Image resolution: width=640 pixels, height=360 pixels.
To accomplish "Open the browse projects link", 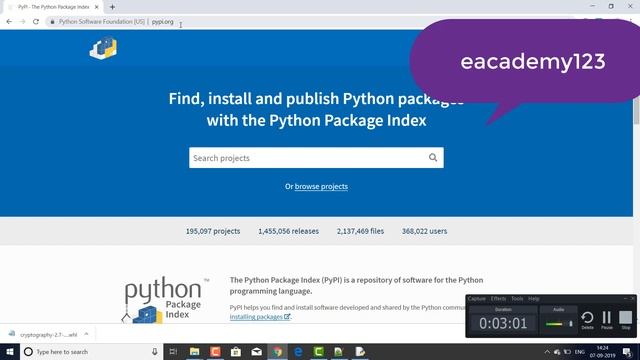I will click(321, 187).
